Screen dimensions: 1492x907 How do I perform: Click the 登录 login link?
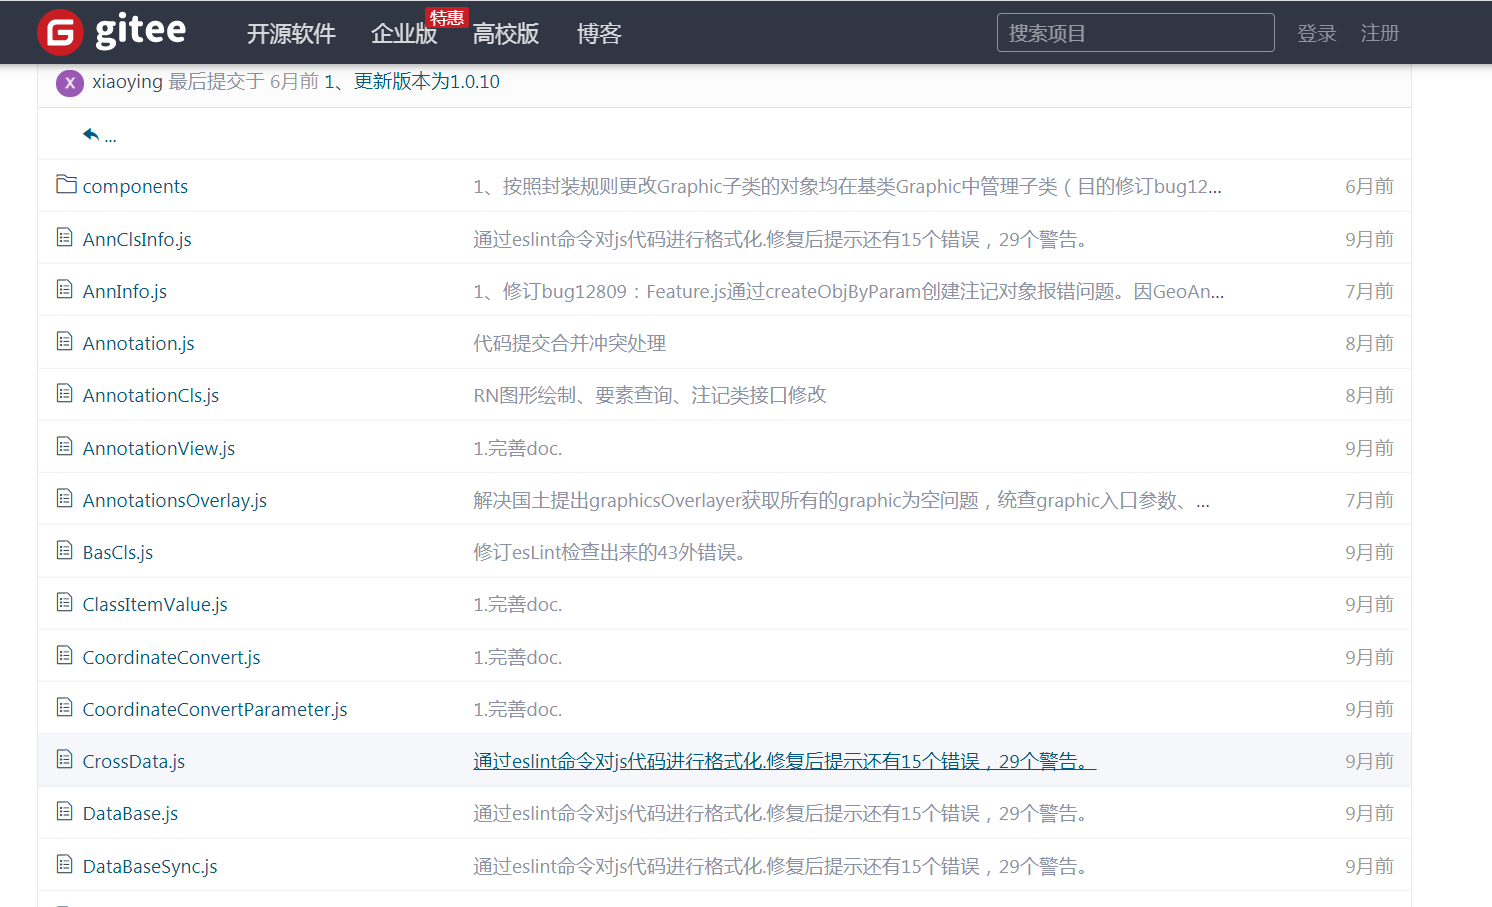[1317, 34]
